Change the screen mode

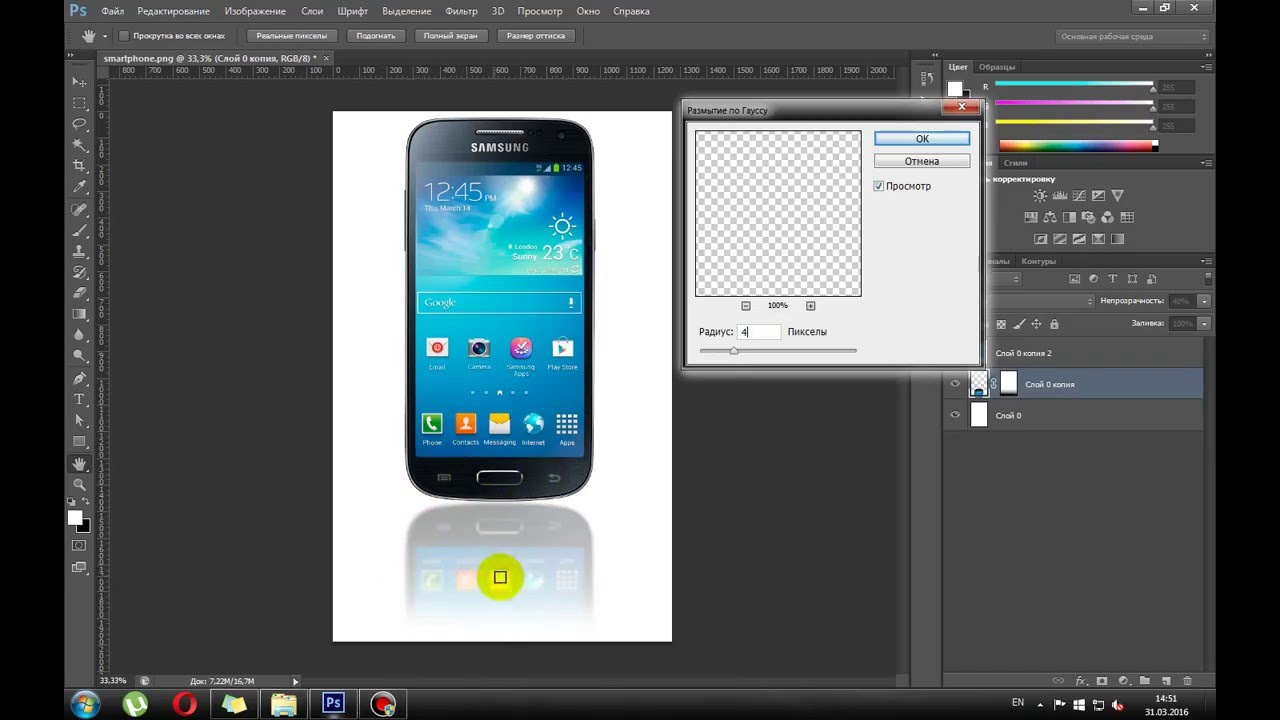coord(79,567)
